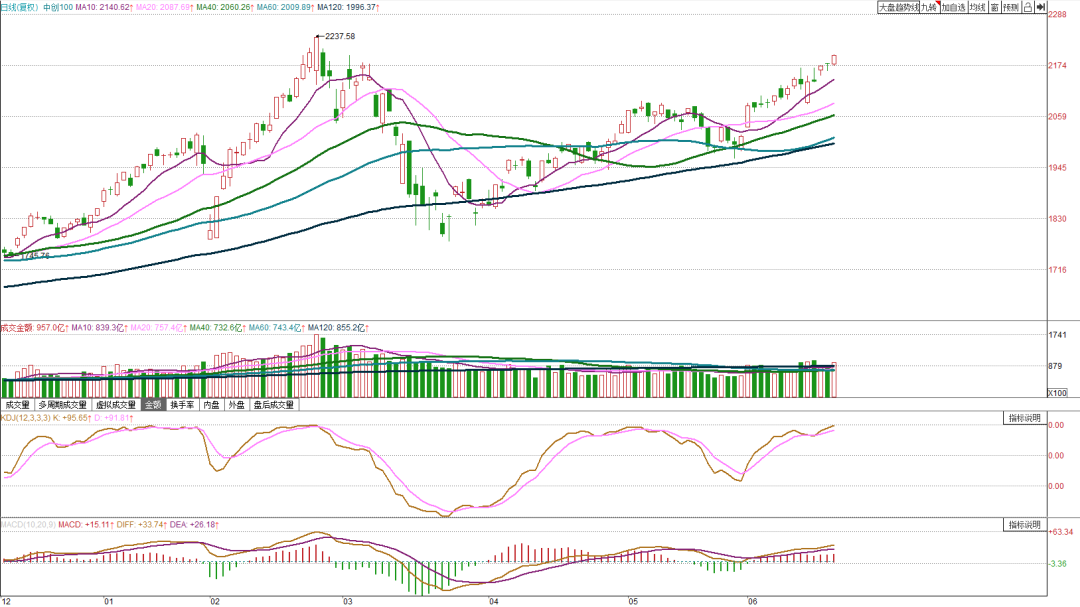Screen dimensions: 1080x607
Task: Click the 日线(复权) period label
Action: click(x=20, y=7)
